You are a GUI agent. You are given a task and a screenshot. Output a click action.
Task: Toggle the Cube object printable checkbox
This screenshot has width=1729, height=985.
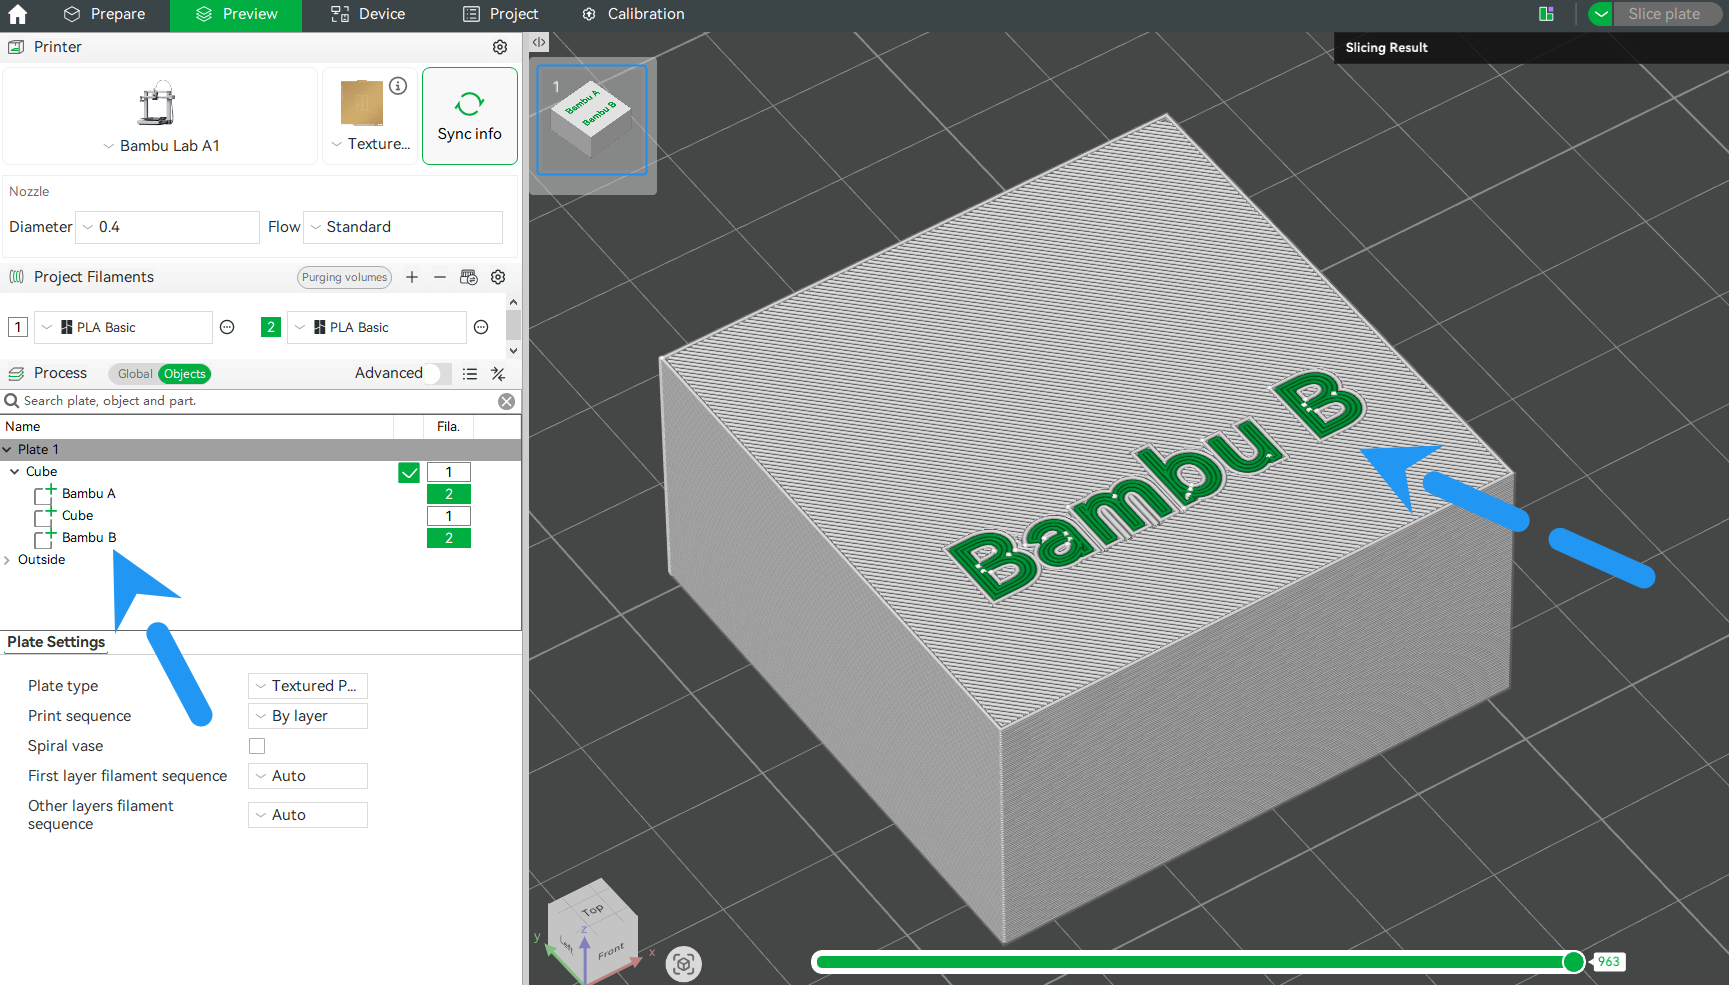pyautogui.click(x=409, y=472)
